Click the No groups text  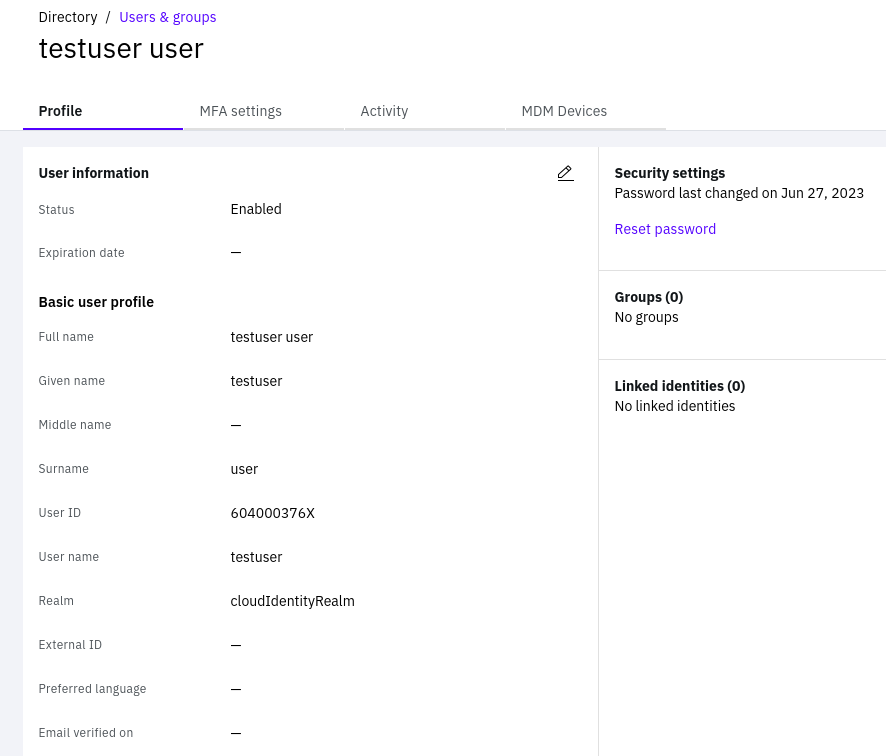coord(646,317)
